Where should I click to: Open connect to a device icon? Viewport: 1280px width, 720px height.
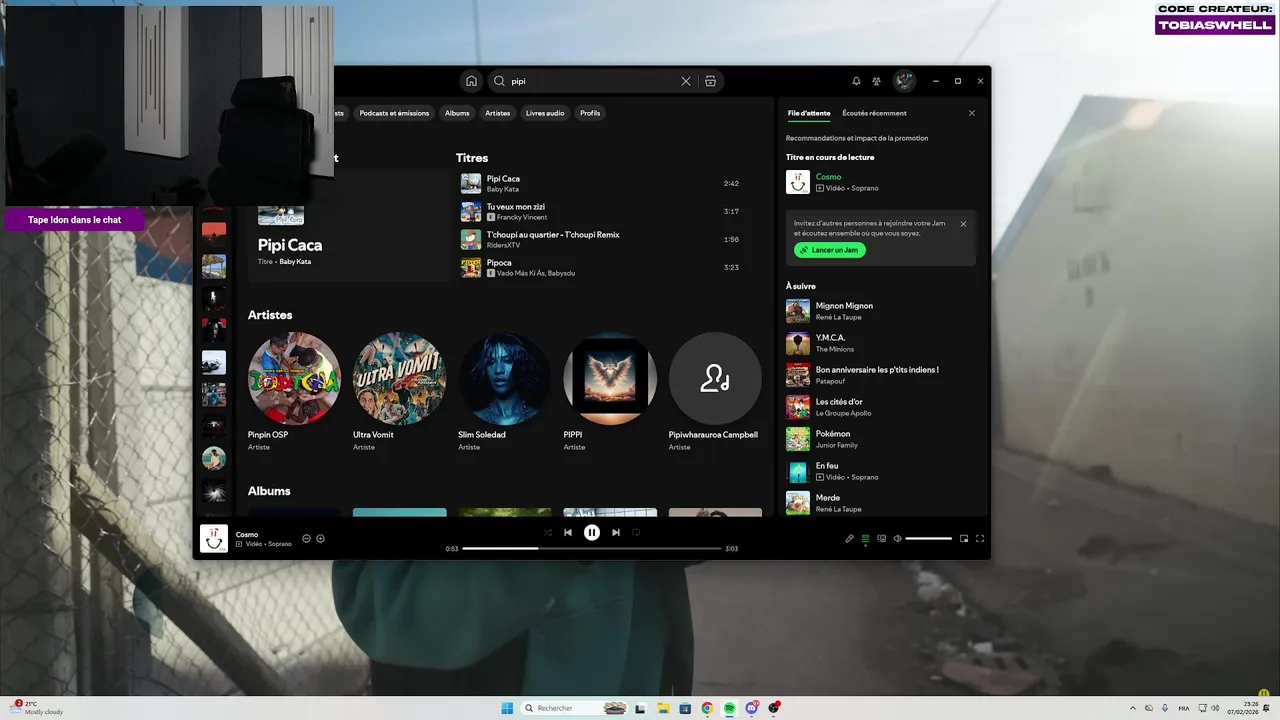[x=881, y=538]
